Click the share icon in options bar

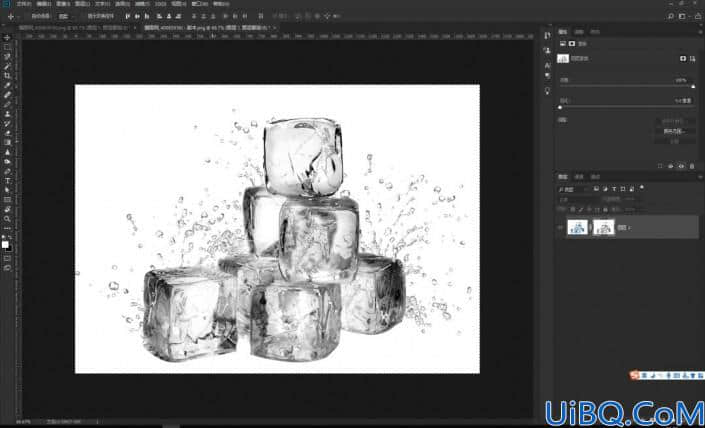coord(697,16)
